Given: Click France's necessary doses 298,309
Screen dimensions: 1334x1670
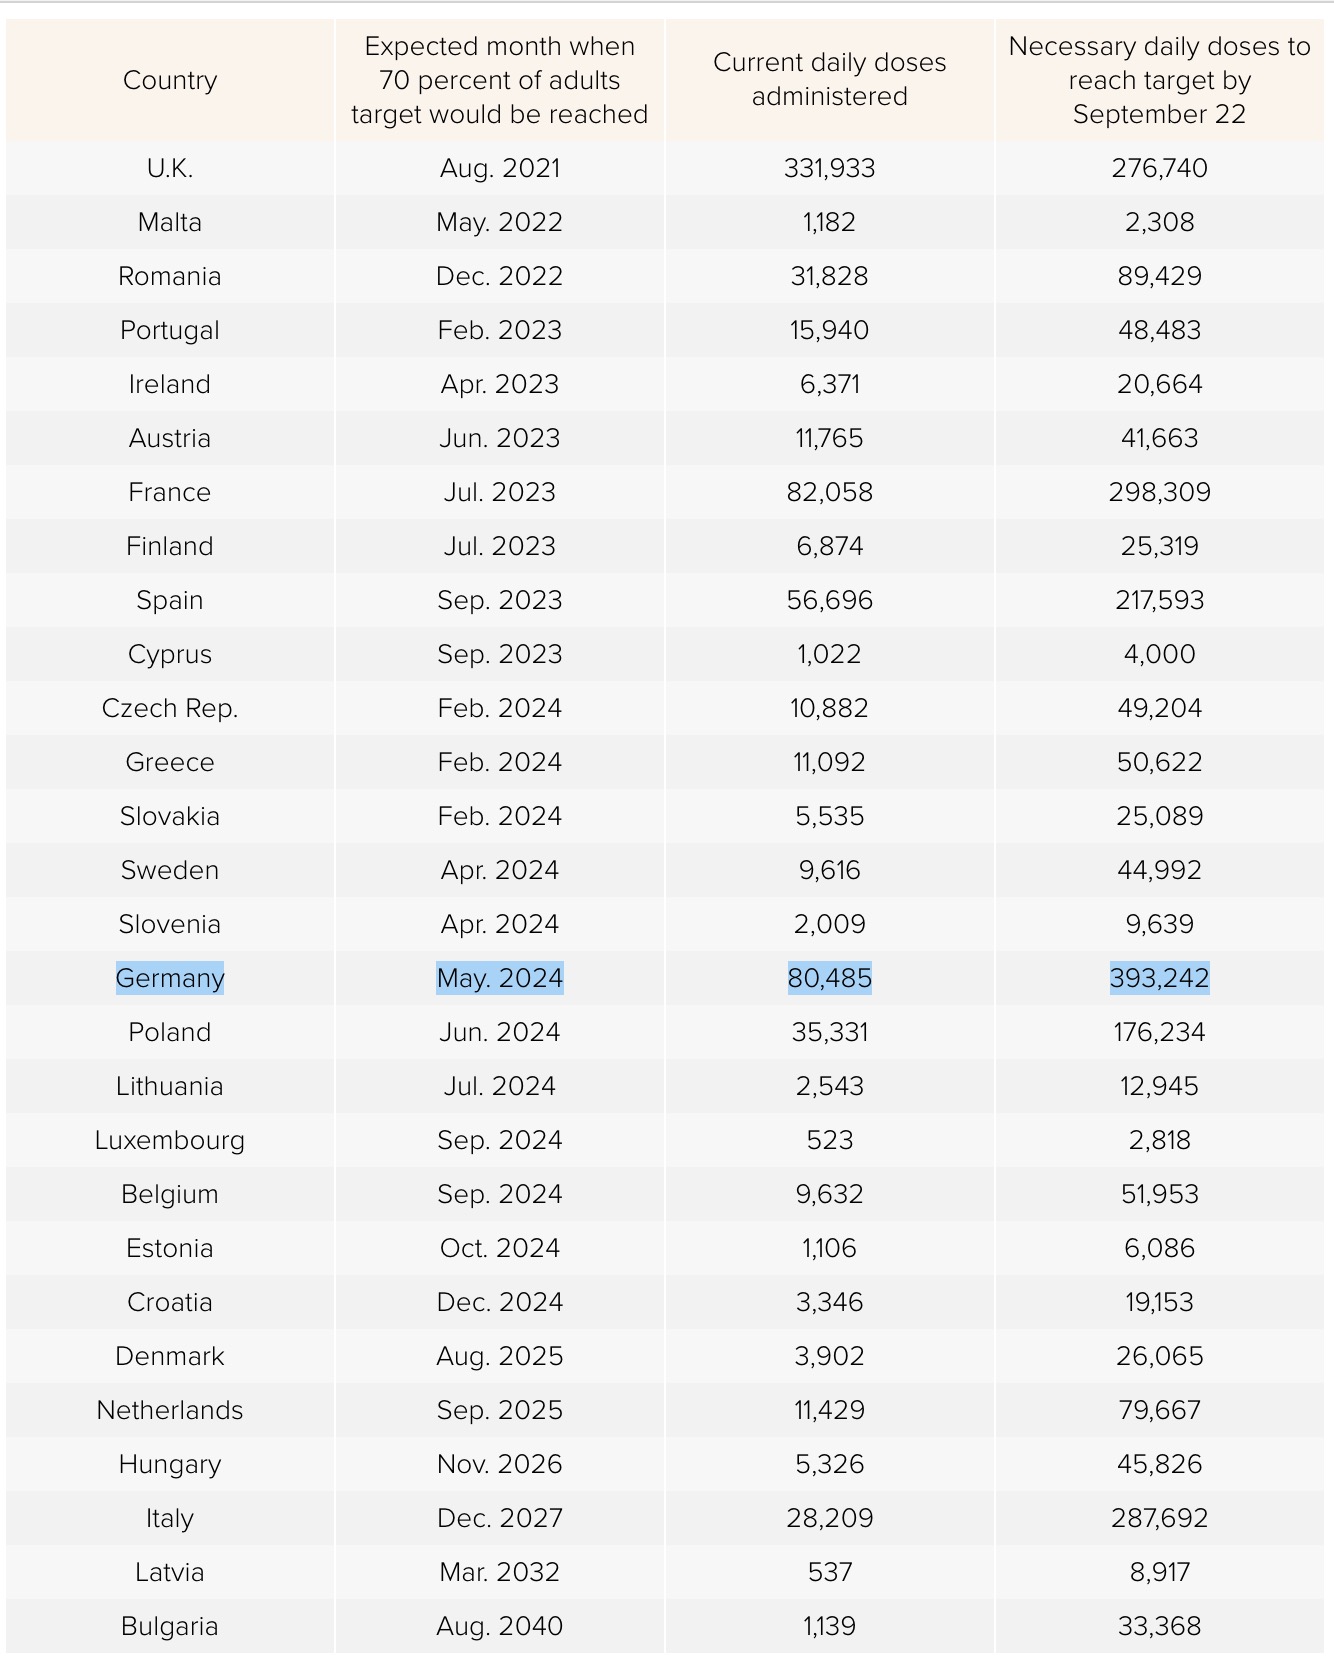Looking at the screenshot, I should pos(1160,492).
